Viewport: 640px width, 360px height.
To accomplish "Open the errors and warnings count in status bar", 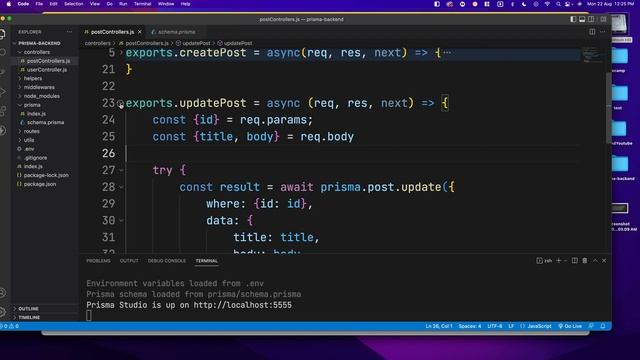I will [x=10, y=326].
